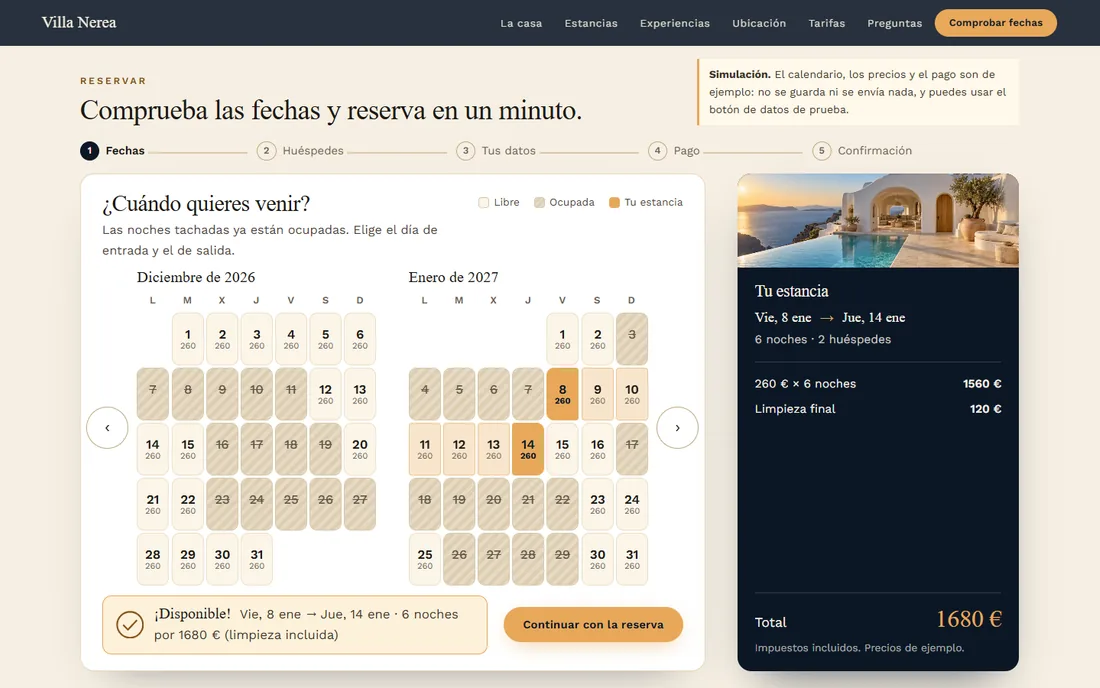Select step 2 Huéspedes
This screenshot has height=688, width=1100.
click(300, 151)
